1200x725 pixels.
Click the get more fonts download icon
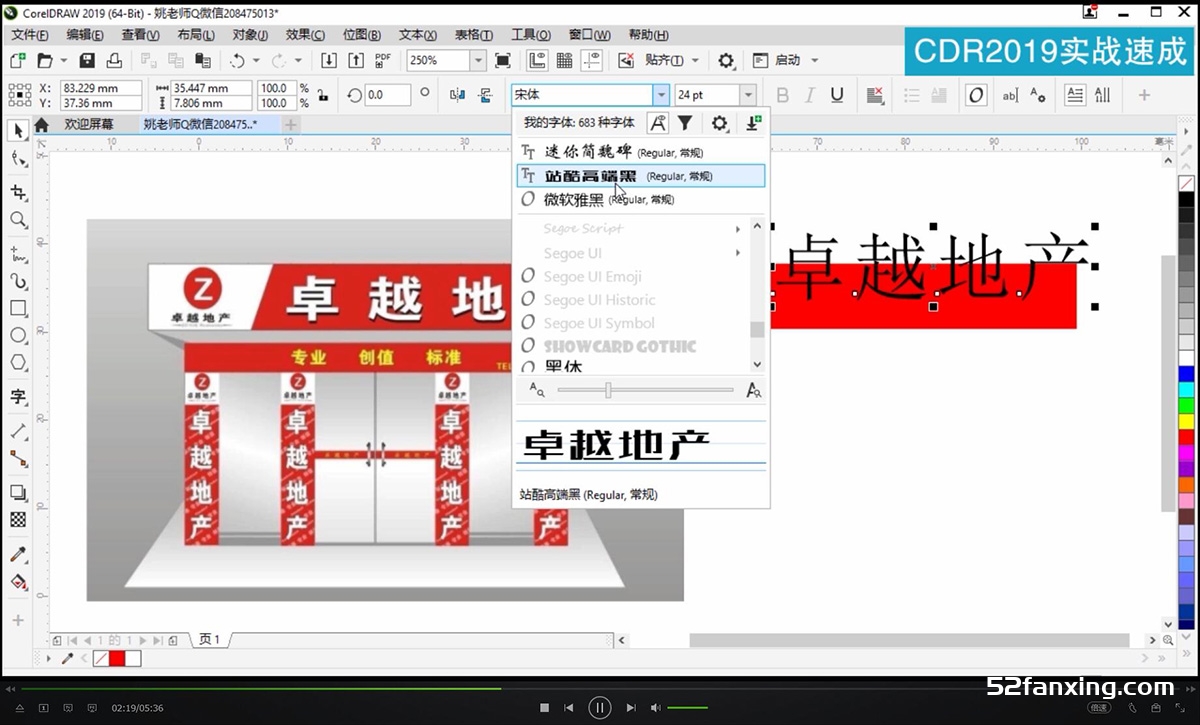pyautogui.click(x=753, y=123)
